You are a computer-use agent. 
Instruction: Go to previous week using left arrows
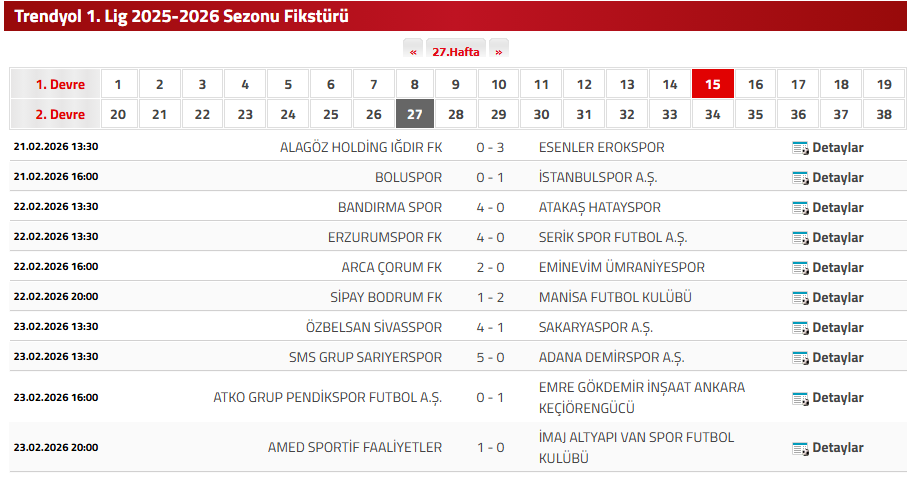point(413,51)
